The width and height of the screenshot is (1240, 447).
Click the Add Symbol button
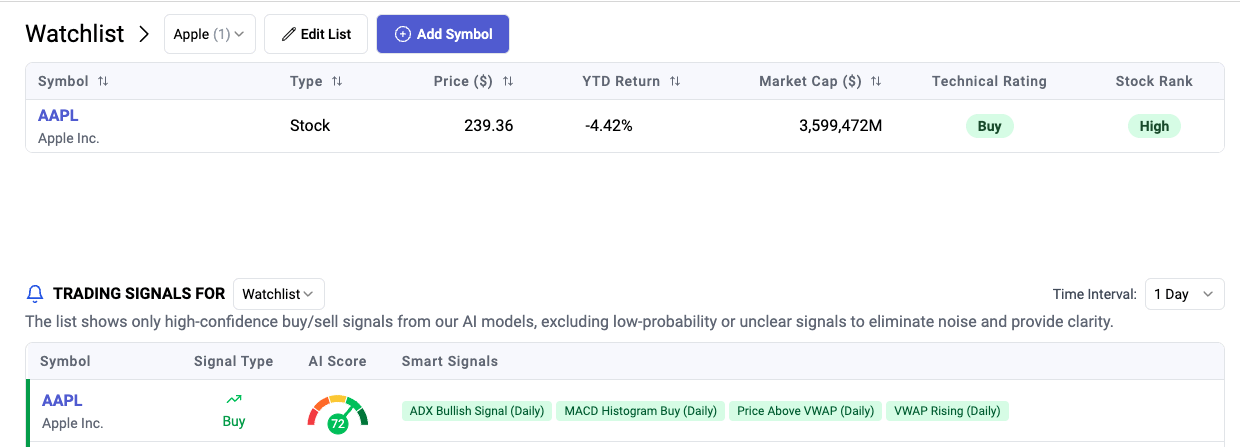[443, 34]
